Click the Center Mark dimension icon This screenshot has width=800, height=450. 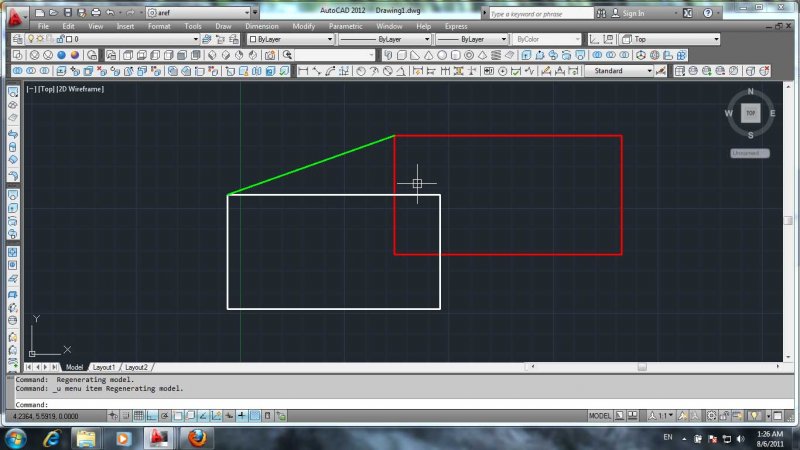point(503,71)
